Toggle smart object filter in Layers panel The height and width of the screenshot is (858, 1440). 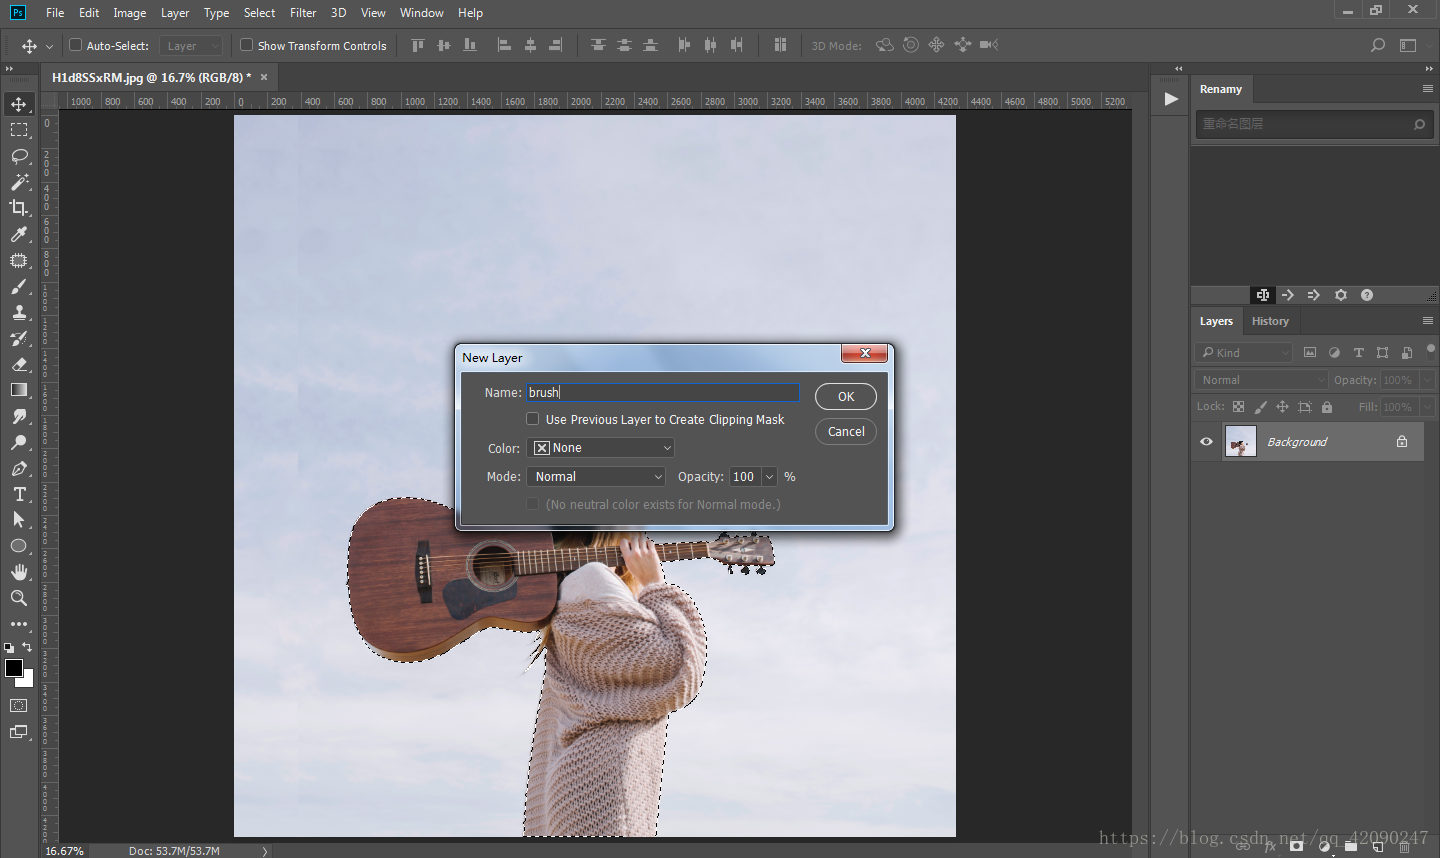tap(1407, 353)
